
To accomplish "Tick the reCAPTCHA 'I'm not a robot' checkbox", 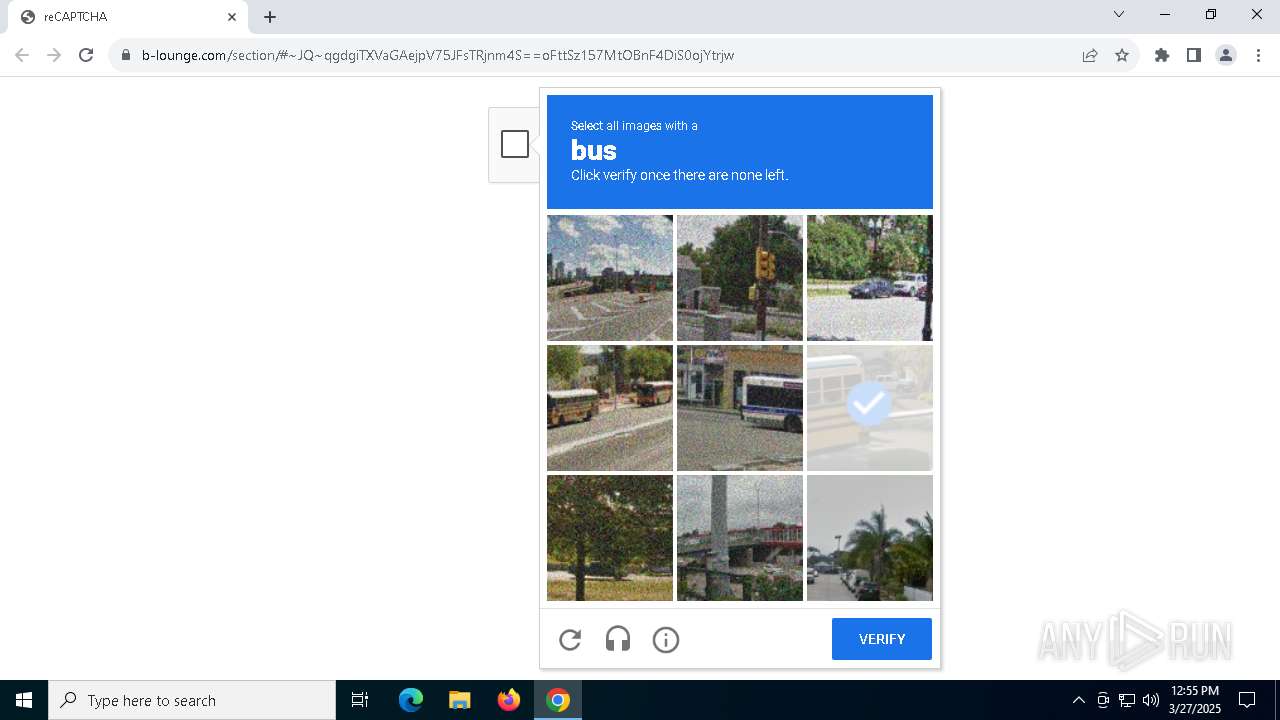I will 515,144.
